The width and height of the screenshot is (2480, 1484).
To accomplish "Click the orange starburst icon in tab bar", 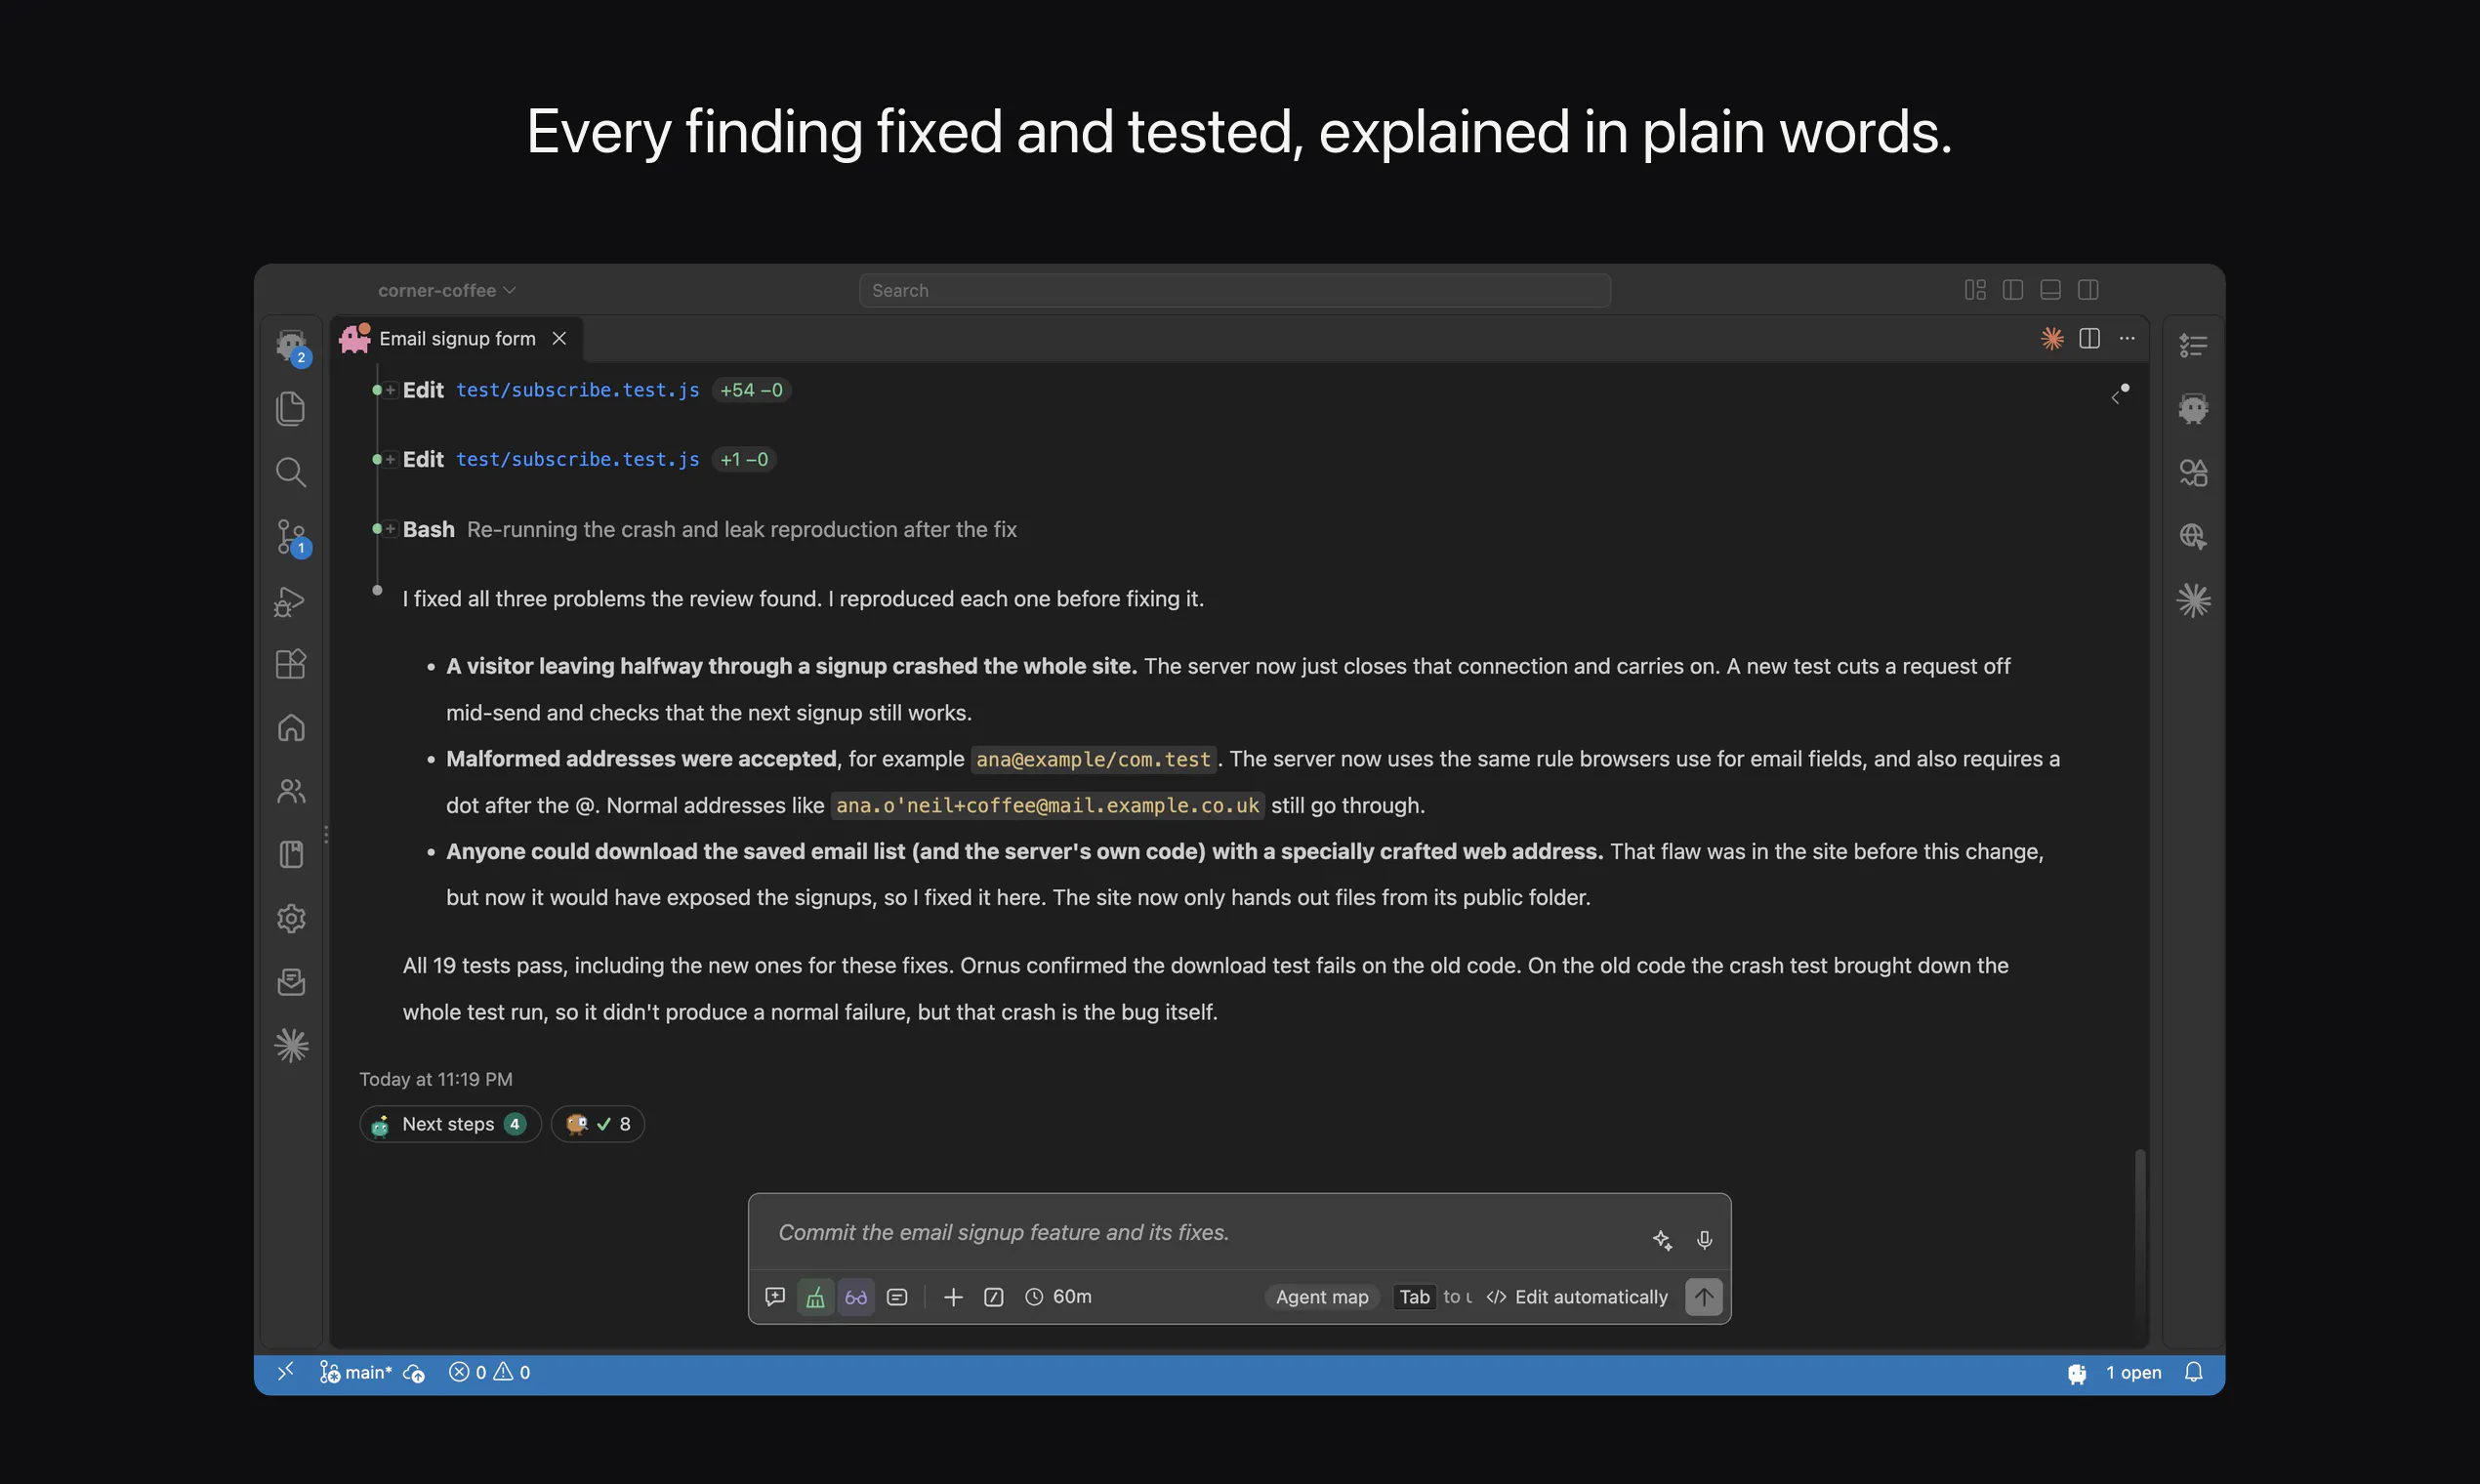I will pyautogui.click(x=2051, y=338).
